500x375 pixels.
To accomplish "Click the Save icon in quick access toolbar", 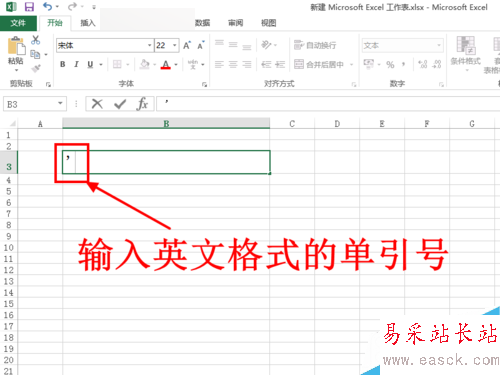I will [29, 7].
